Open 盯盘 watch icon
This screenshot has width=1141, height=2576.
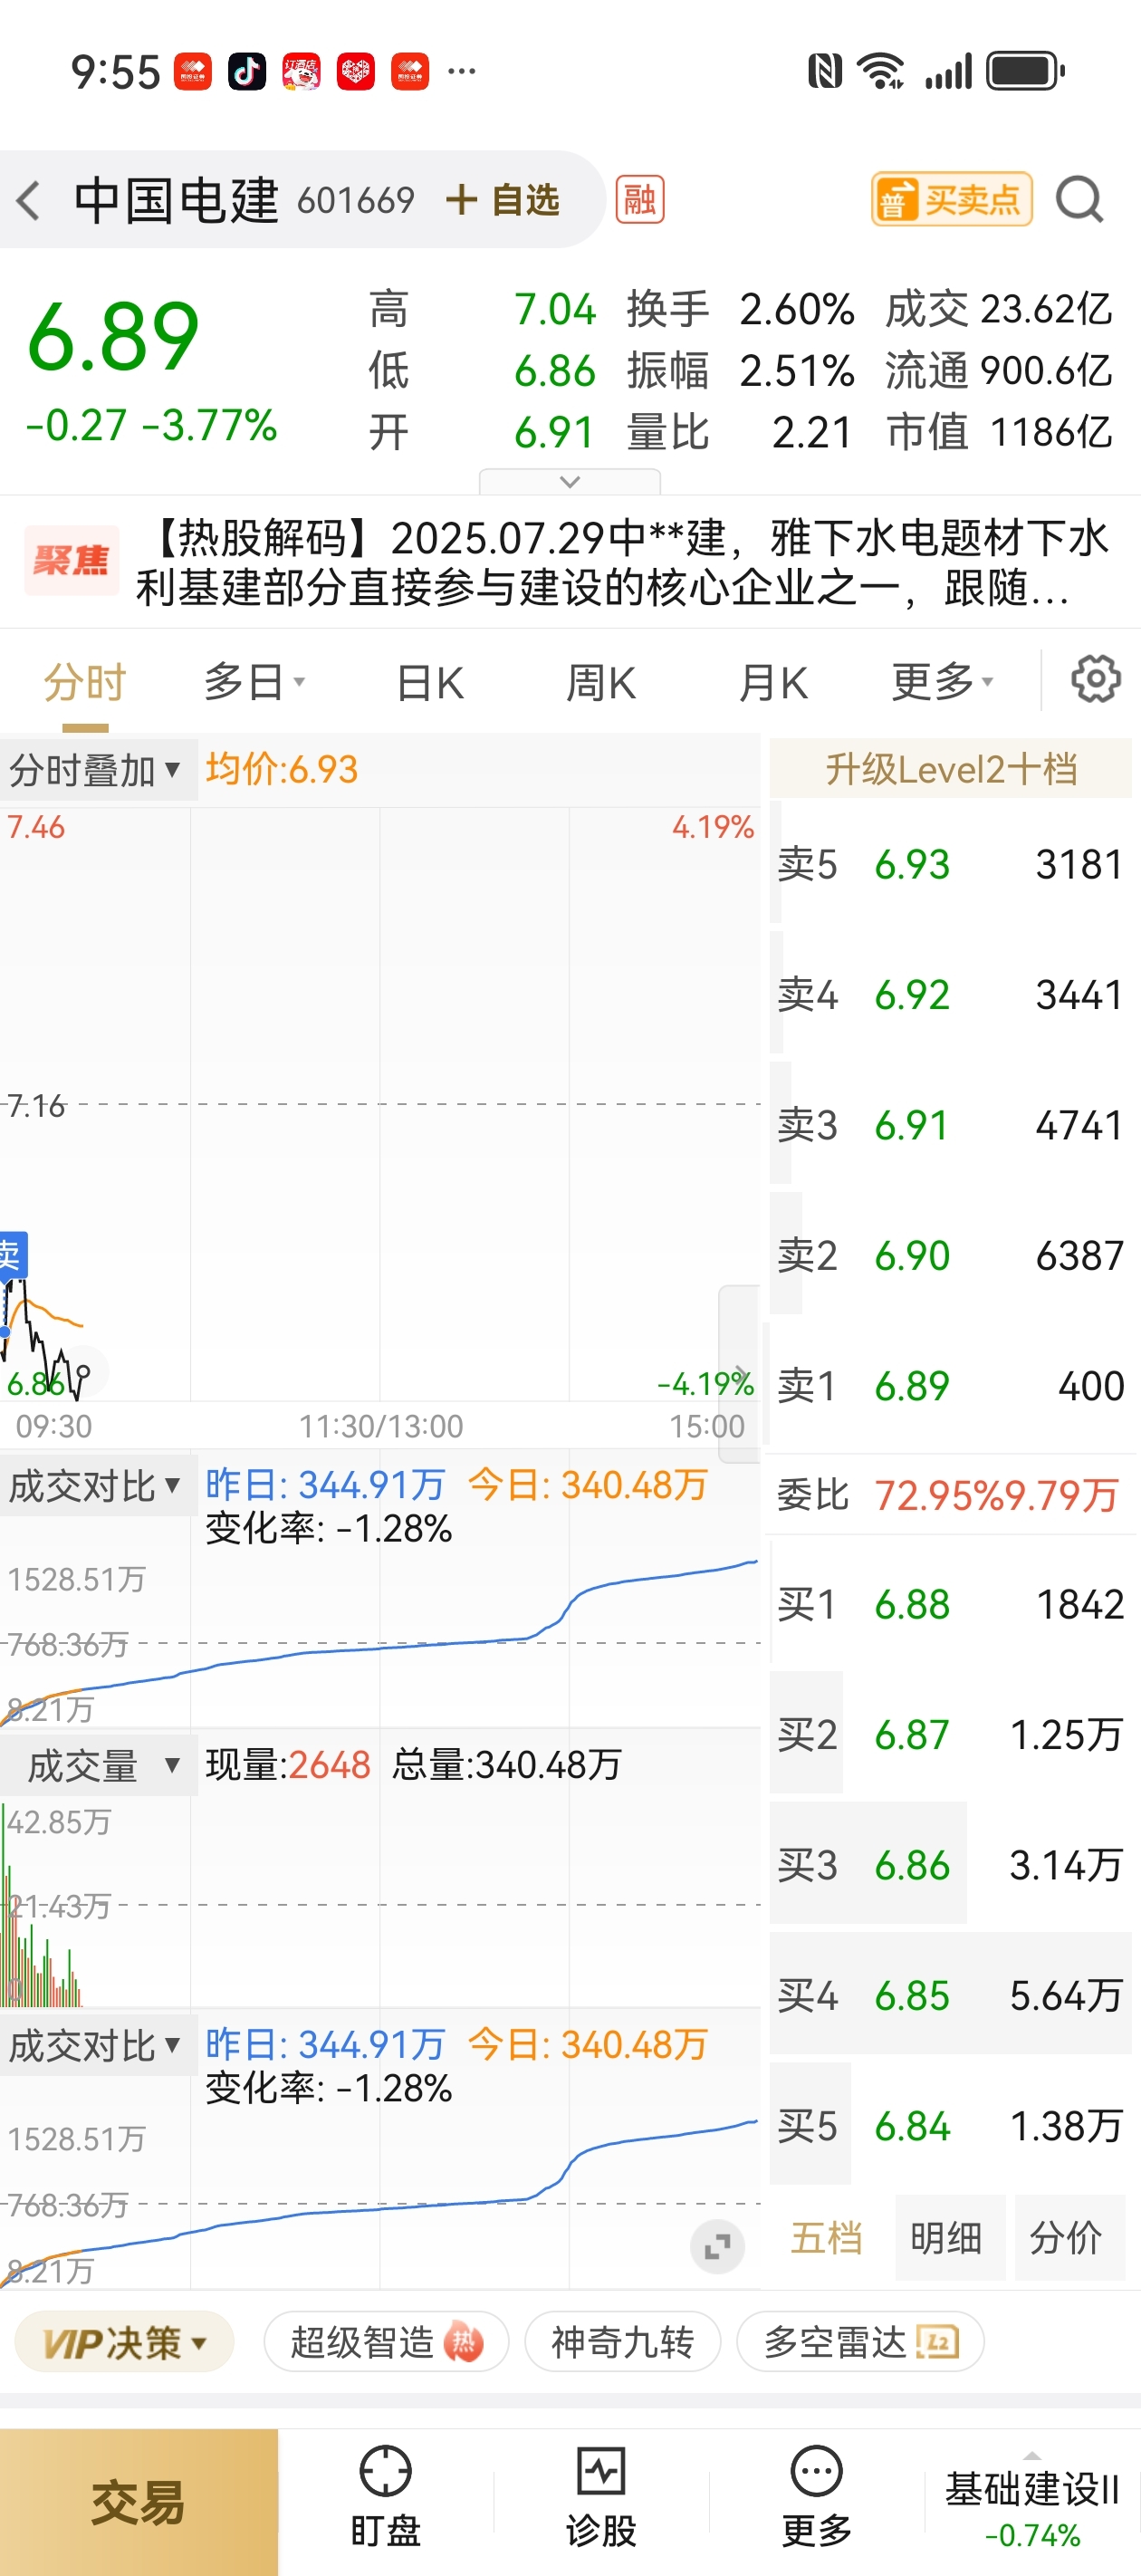[385, 2497]
